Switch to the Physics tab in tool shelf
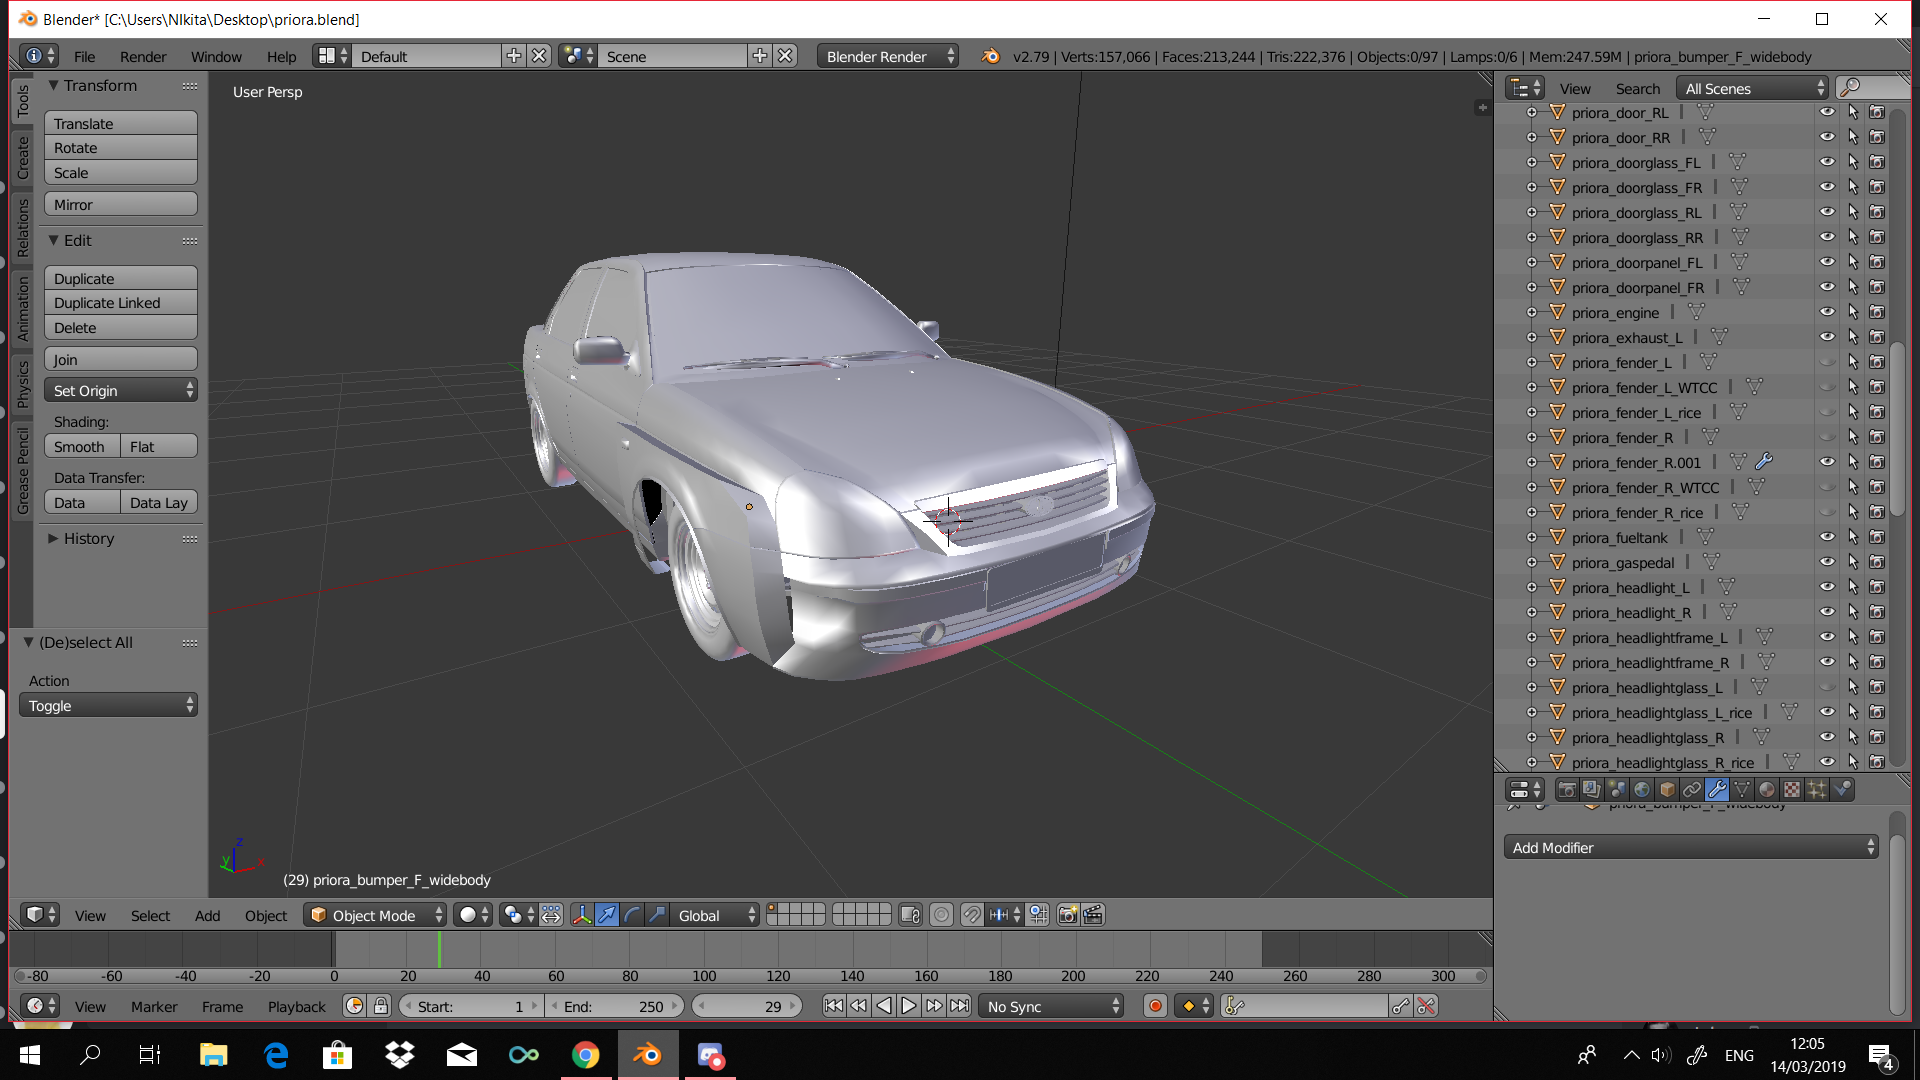 [23, 384]
